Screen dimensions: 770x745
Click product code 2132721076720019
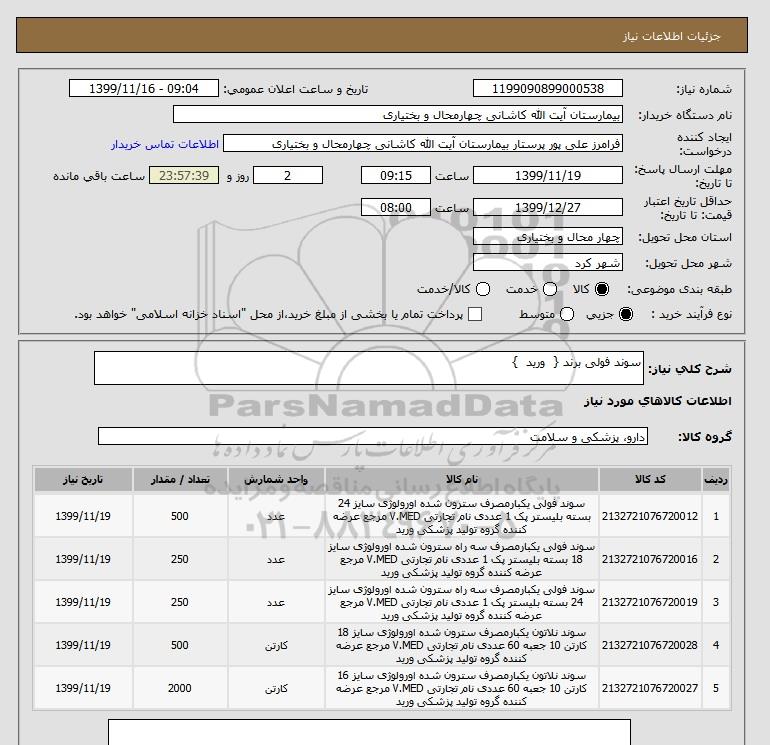pyautogui.click(x=650, y=602)
